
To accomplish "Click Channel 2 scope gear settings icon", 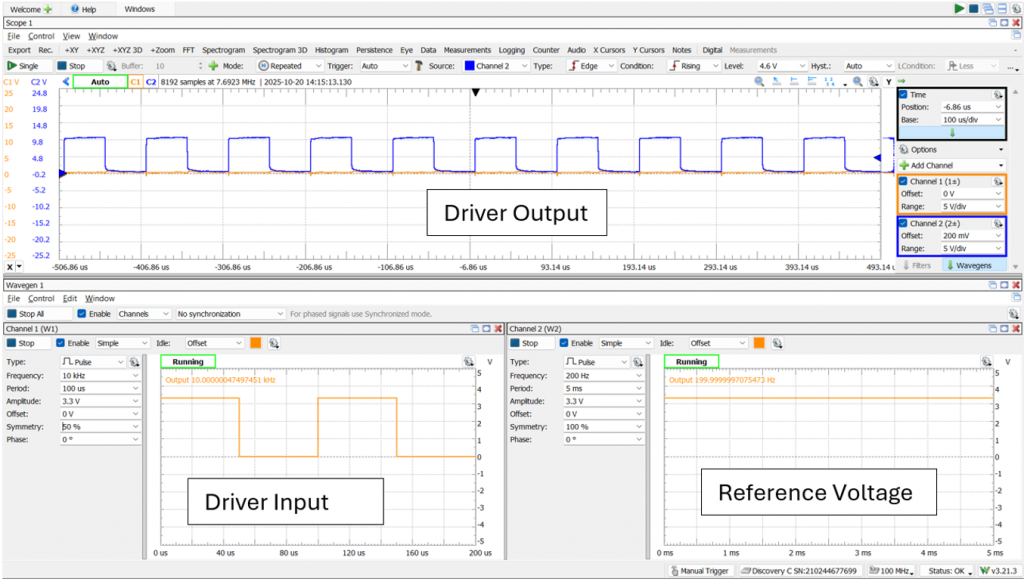I will [x=998, y=223].
